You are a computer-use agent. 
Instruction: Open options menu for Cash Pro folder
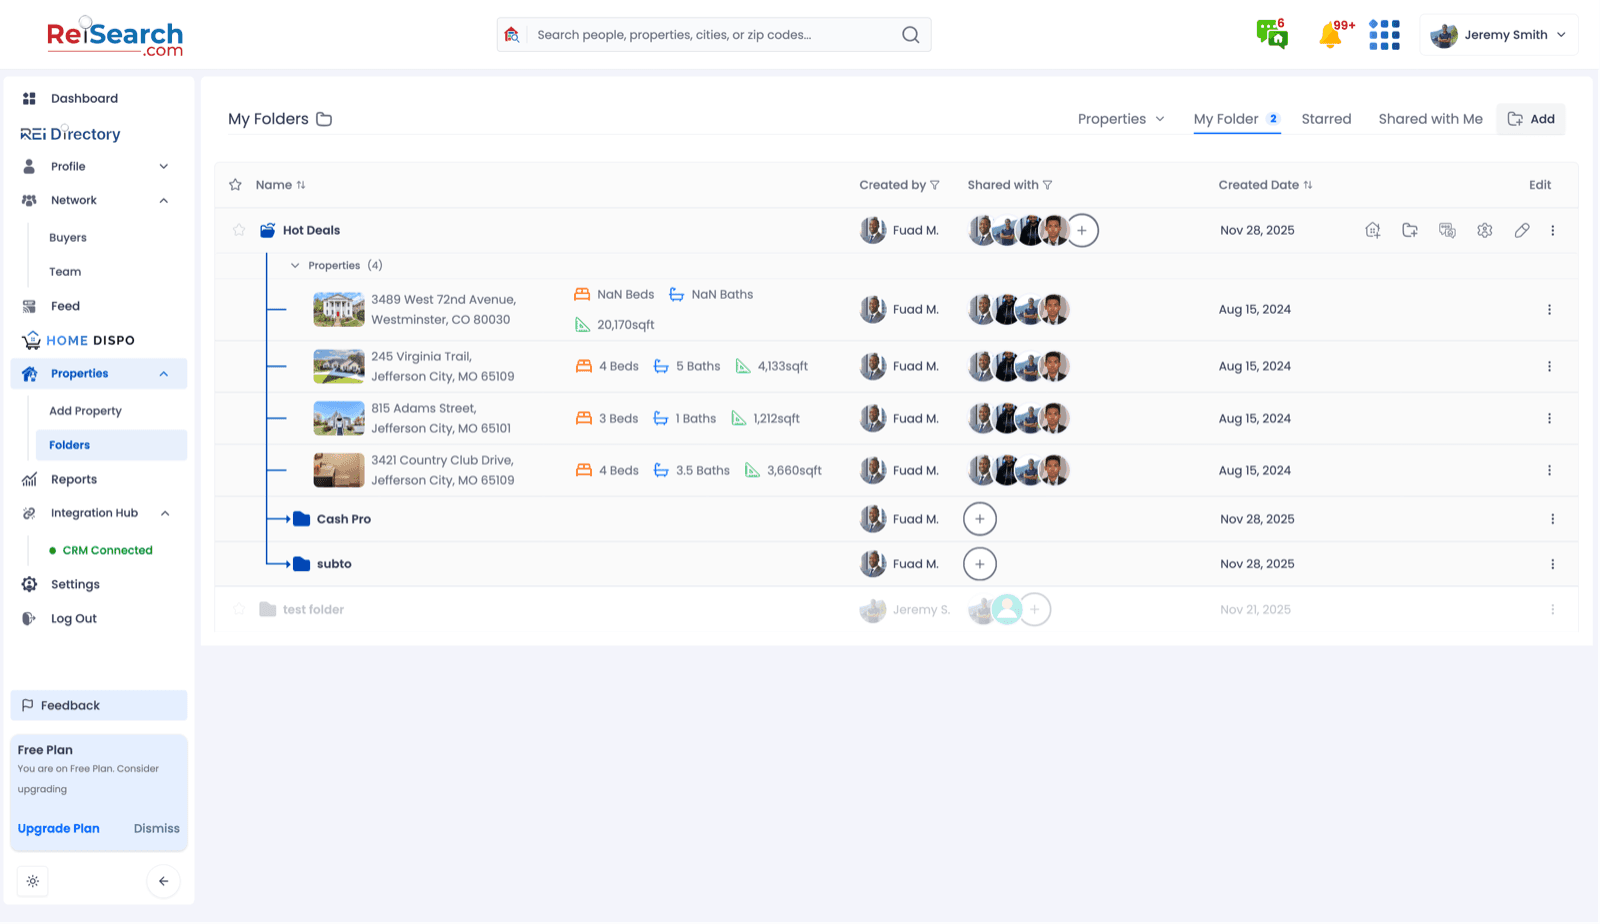point(1553,519)
